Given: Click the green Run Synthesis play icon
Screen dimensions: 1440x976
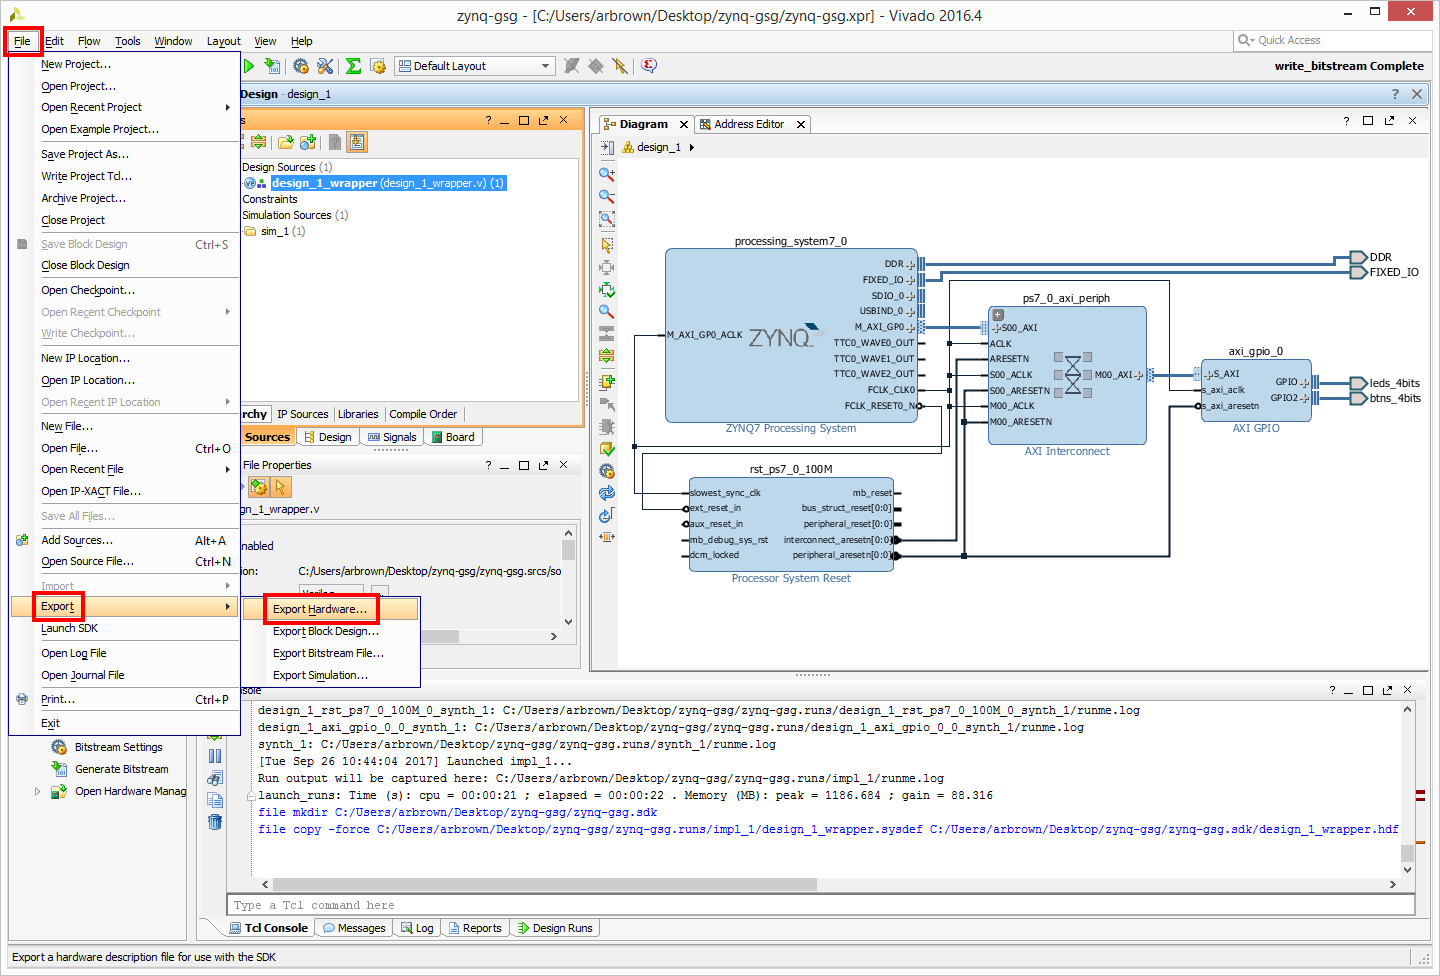Looking at the screenshot, I should [x=249, y=66].
